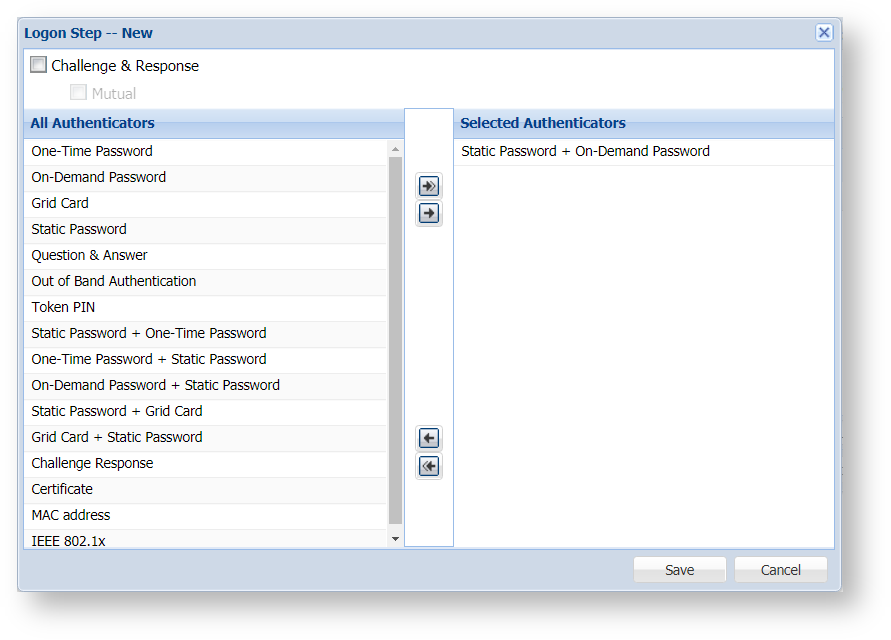Click the add all authenticators double-arrow button

(429, 186)
